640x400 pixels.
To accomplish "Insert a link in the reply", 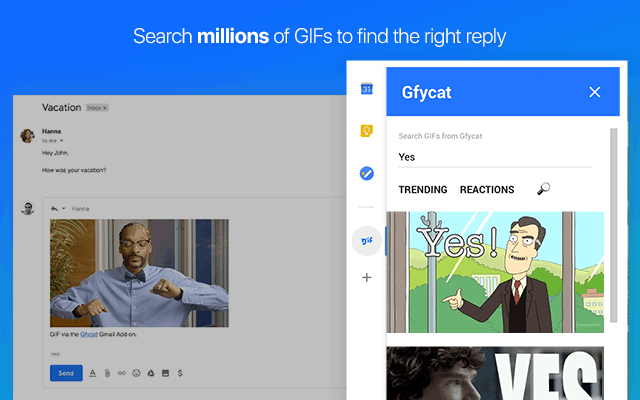I will click(121, 373).
